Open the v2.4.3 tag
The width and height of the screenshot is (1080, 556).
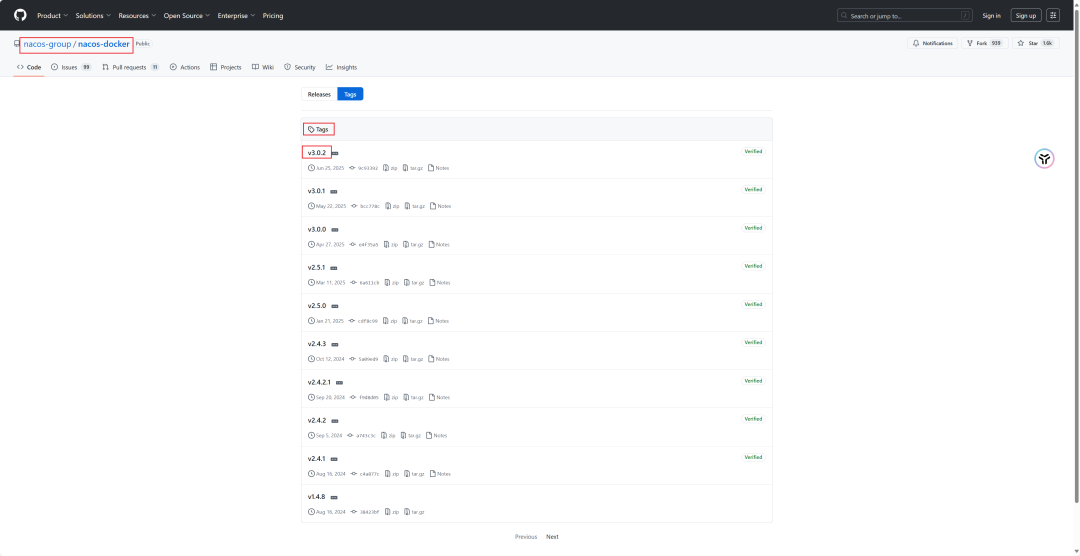click(317, 344)
